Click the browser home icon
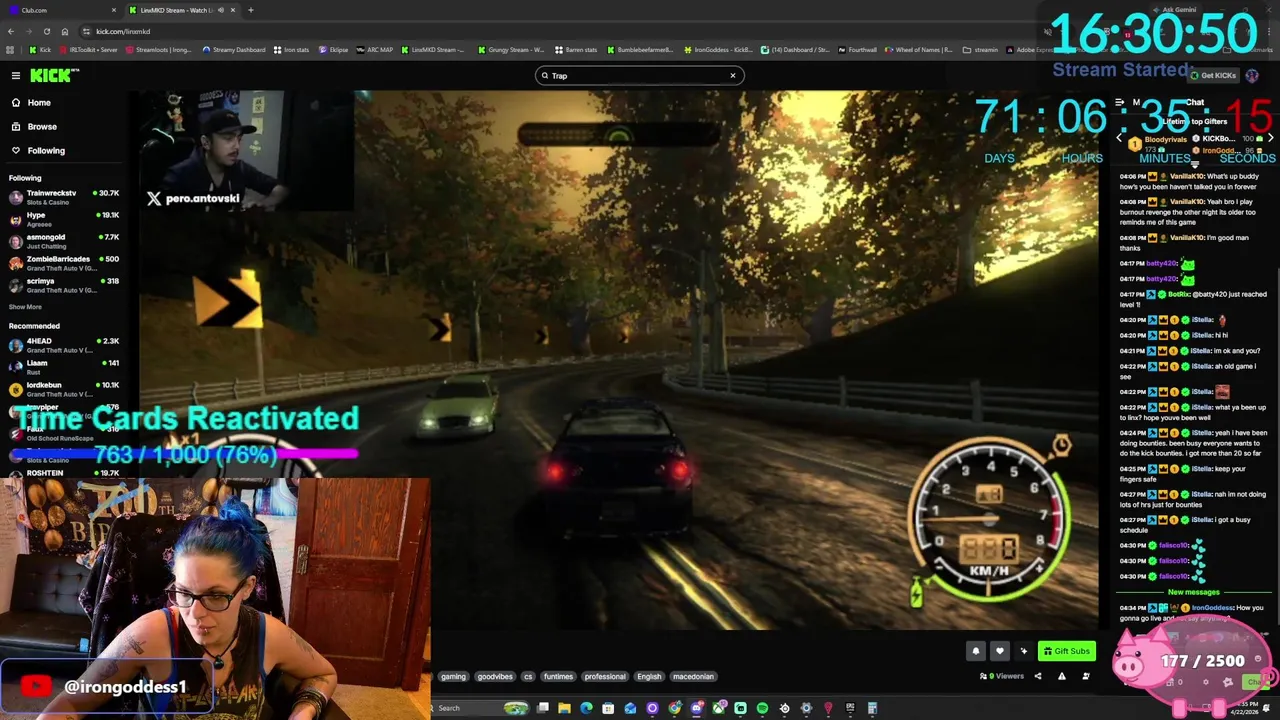This screenshot has width=1280, height=720. pyautogui.click(x=65, y=31)
